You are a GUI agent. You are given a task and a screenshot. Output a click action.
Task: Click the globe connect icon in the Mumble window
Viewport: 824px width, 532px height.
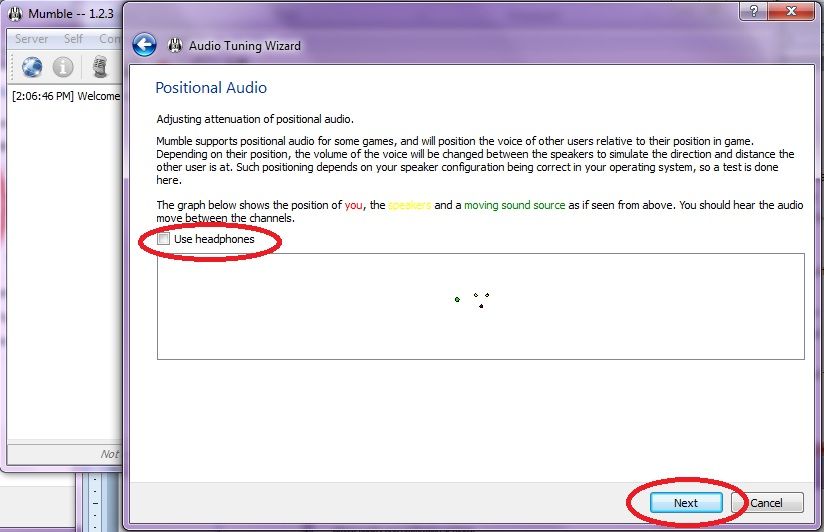click(x=32, y=67)
